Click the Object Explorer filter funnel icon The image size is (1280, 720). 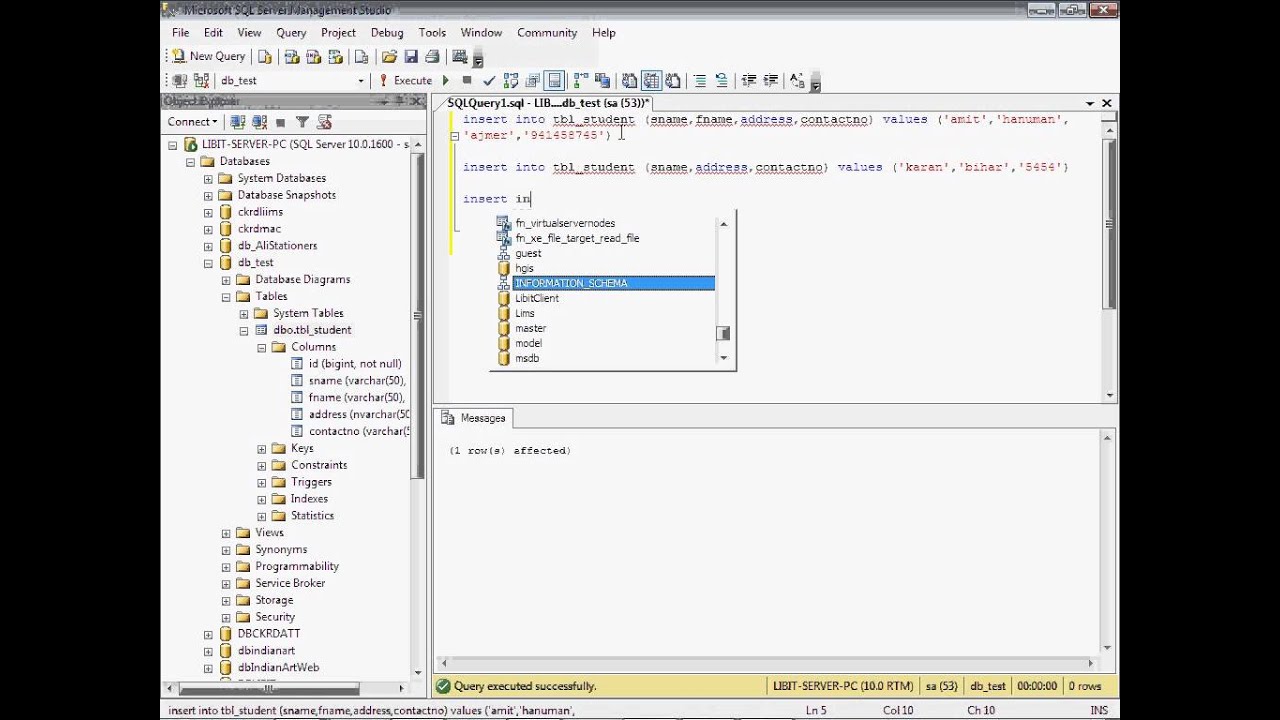pos(302,122)
